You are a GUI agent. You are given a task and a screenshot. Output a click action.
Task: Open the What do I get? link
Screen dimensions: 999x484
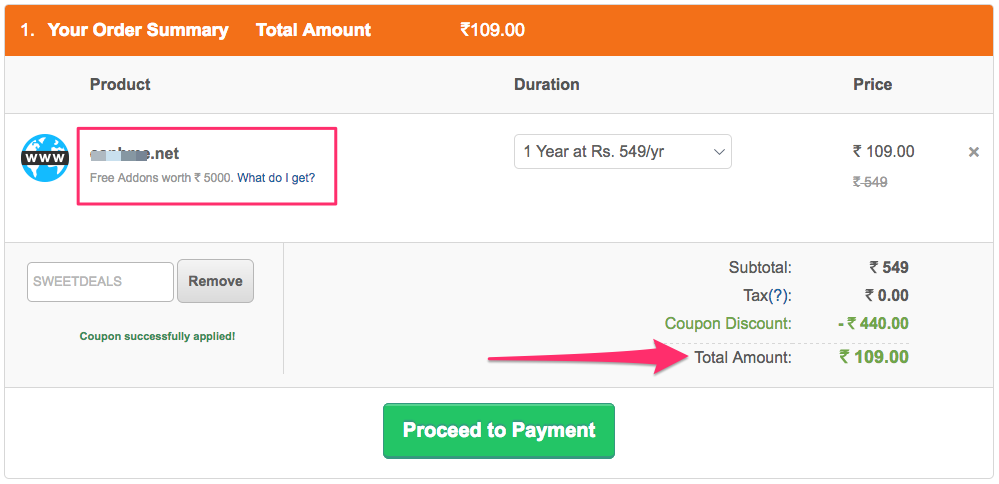coord(276,178)
